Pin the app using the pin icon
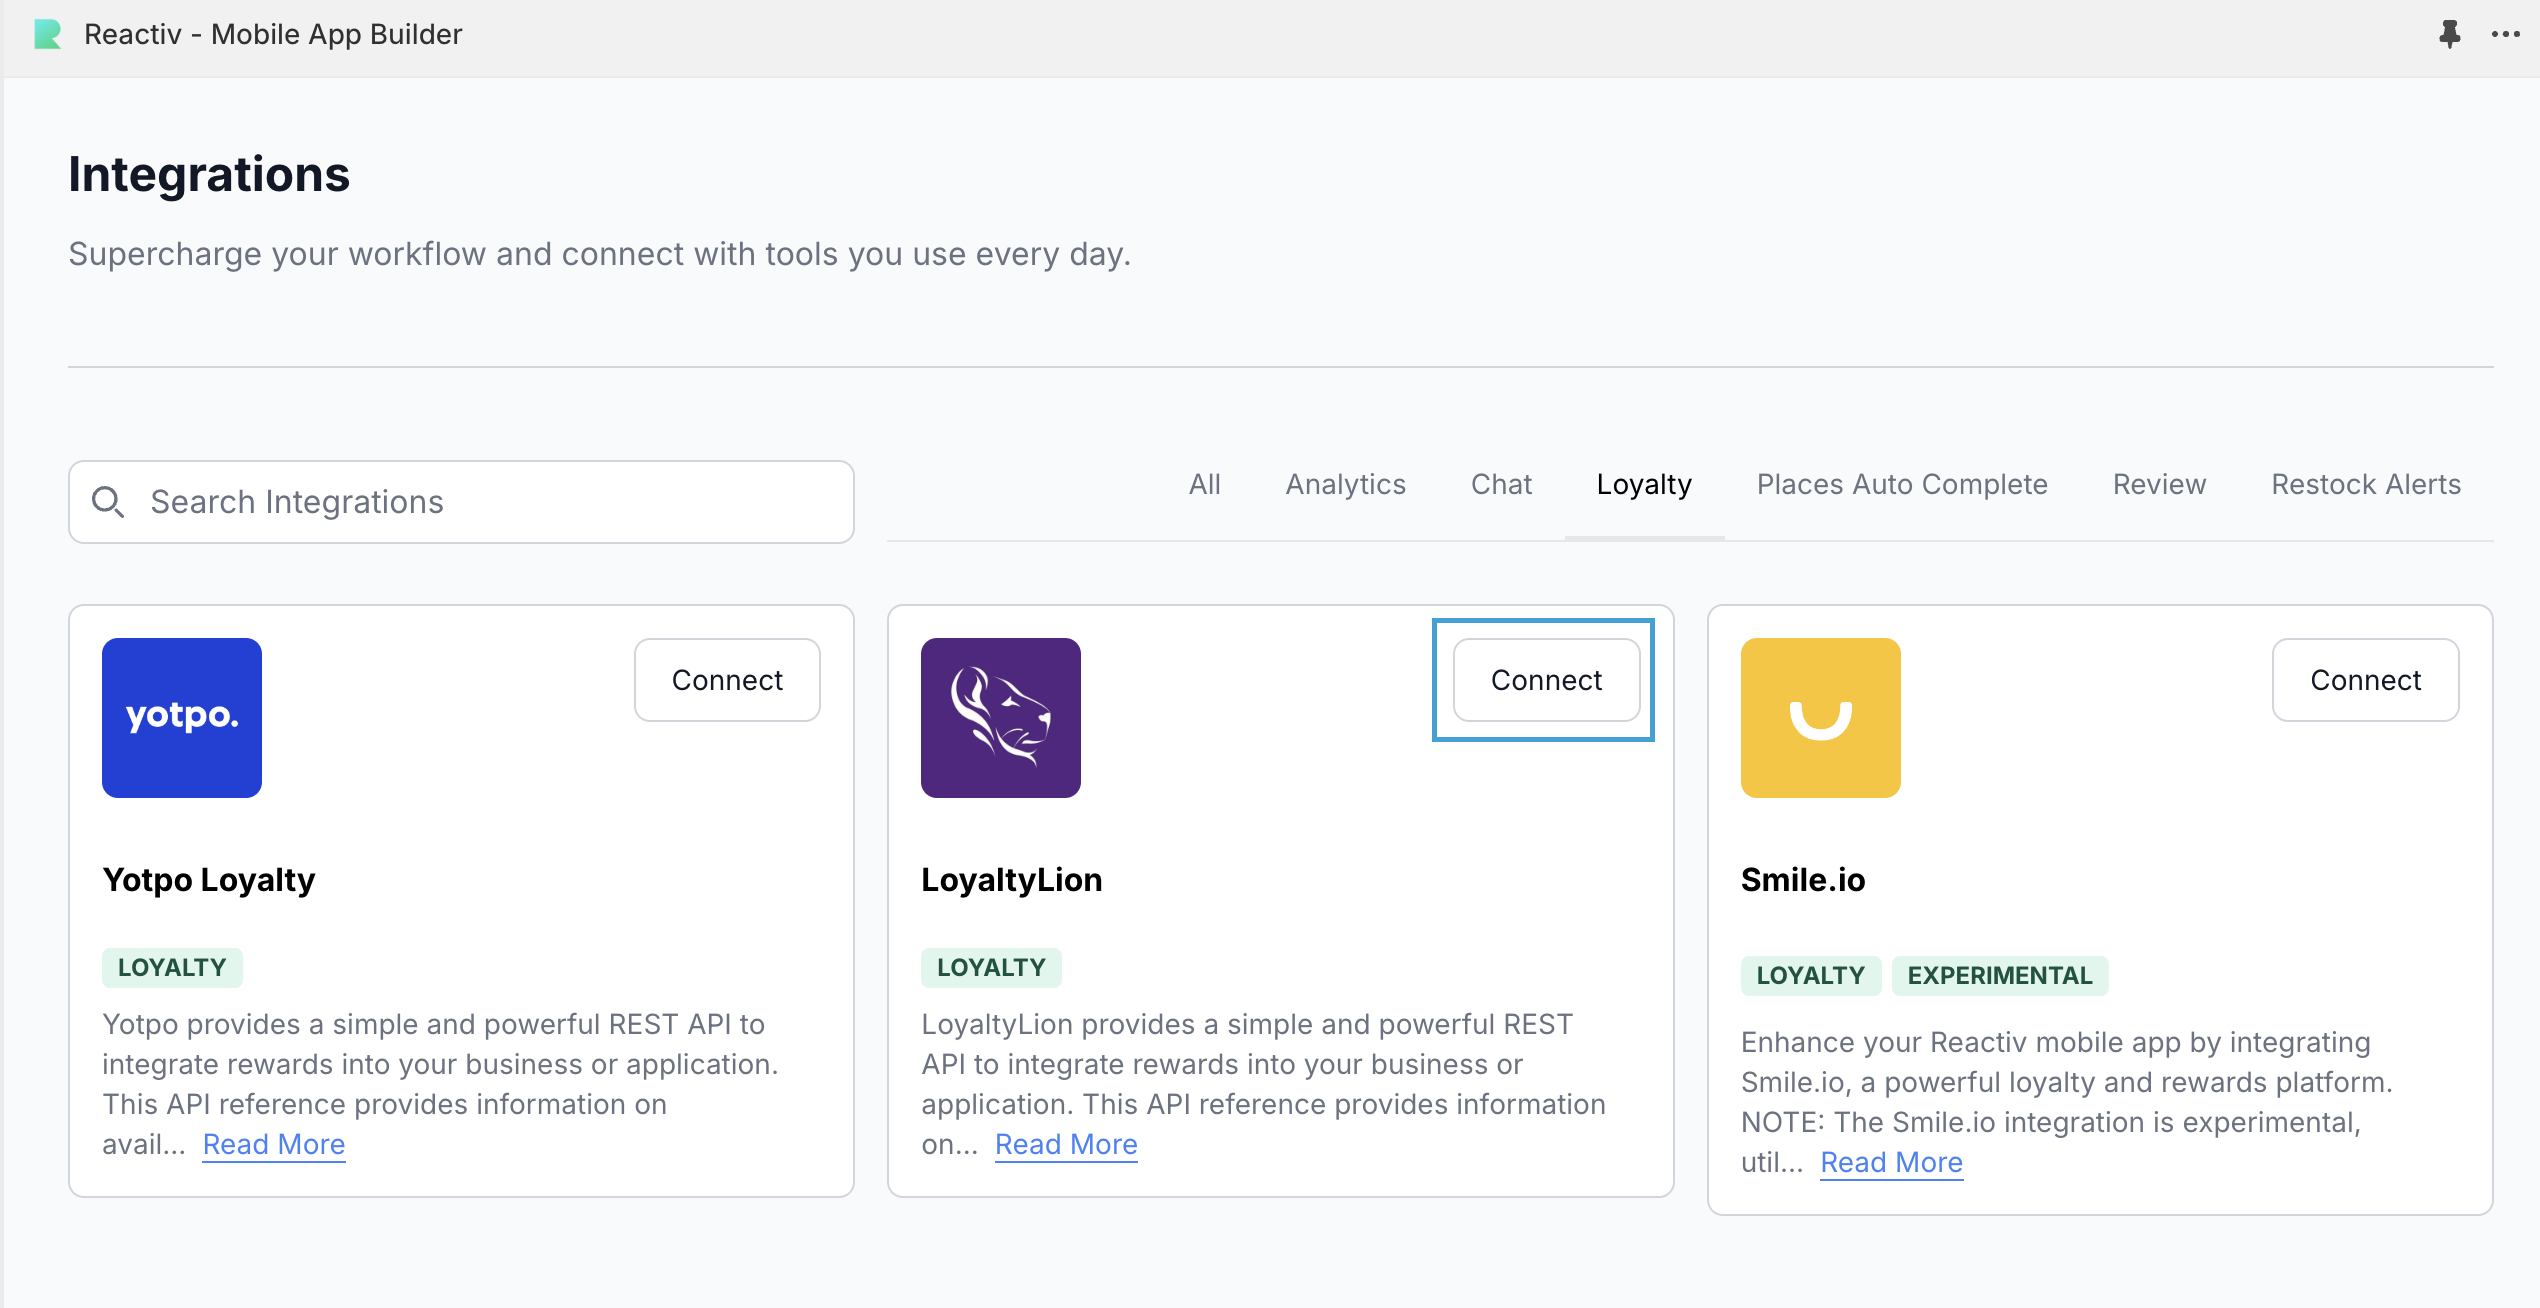This screenshot has height=1308, width=2540. pos(2449,34)
